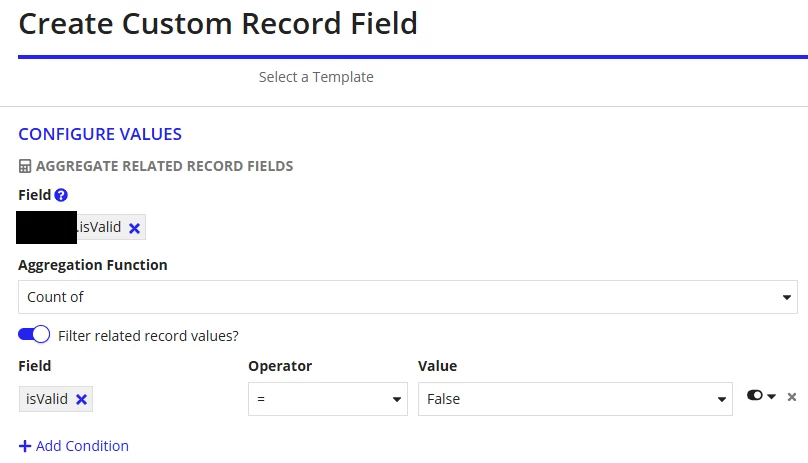The height and width of the screenshot is (463, 808).
Task: Click empty space in filter Field picker
Action: click(165, 399)
